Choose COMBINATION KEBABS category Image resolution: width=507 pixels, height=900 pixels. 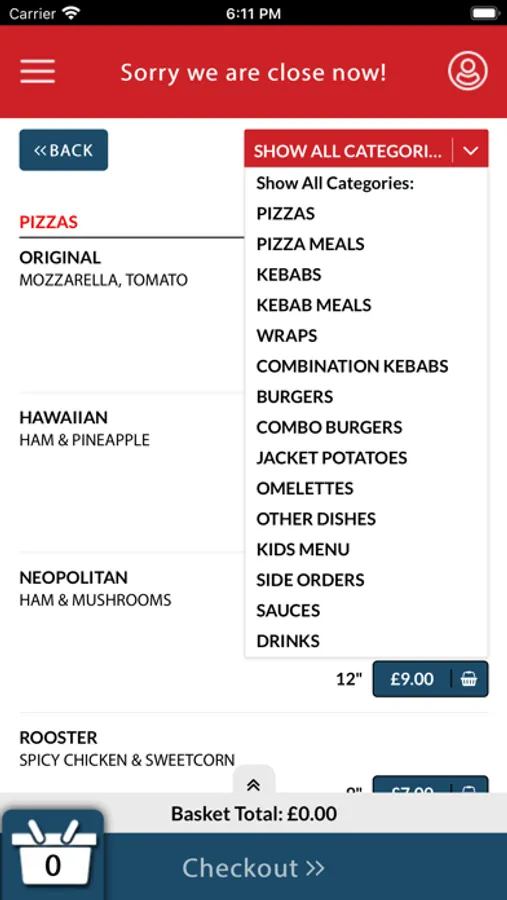coord(352,366)
